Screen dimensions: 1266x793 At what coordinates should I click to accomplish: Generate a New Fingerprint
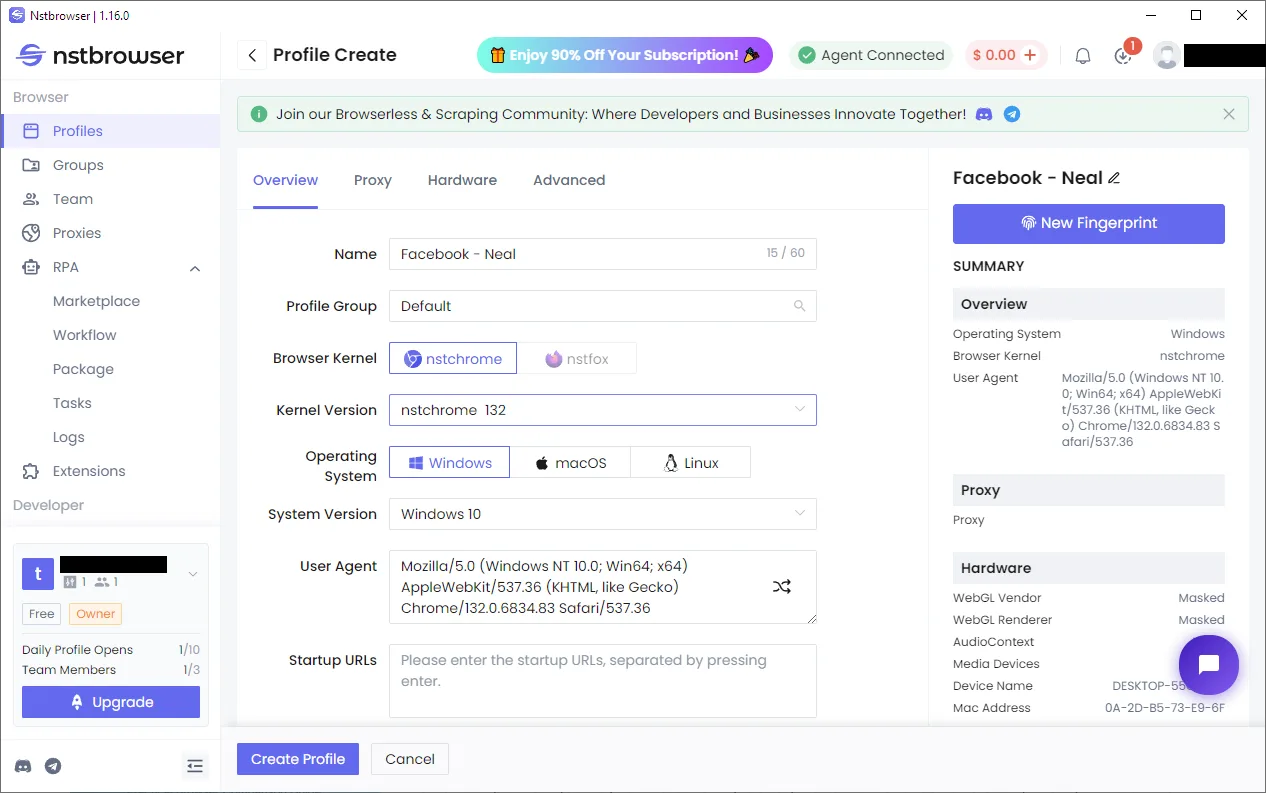coord(1089,223)
